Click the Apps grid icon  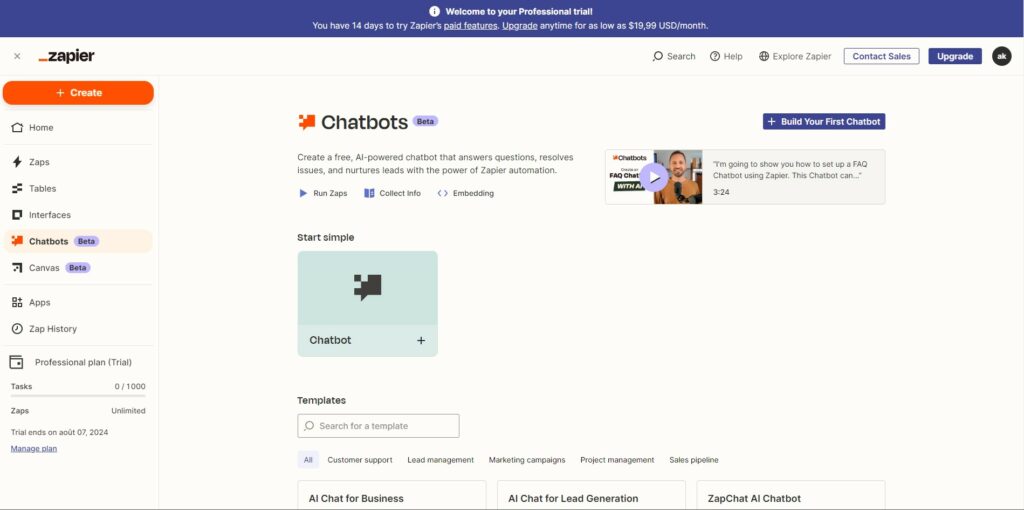click(18, 302)
